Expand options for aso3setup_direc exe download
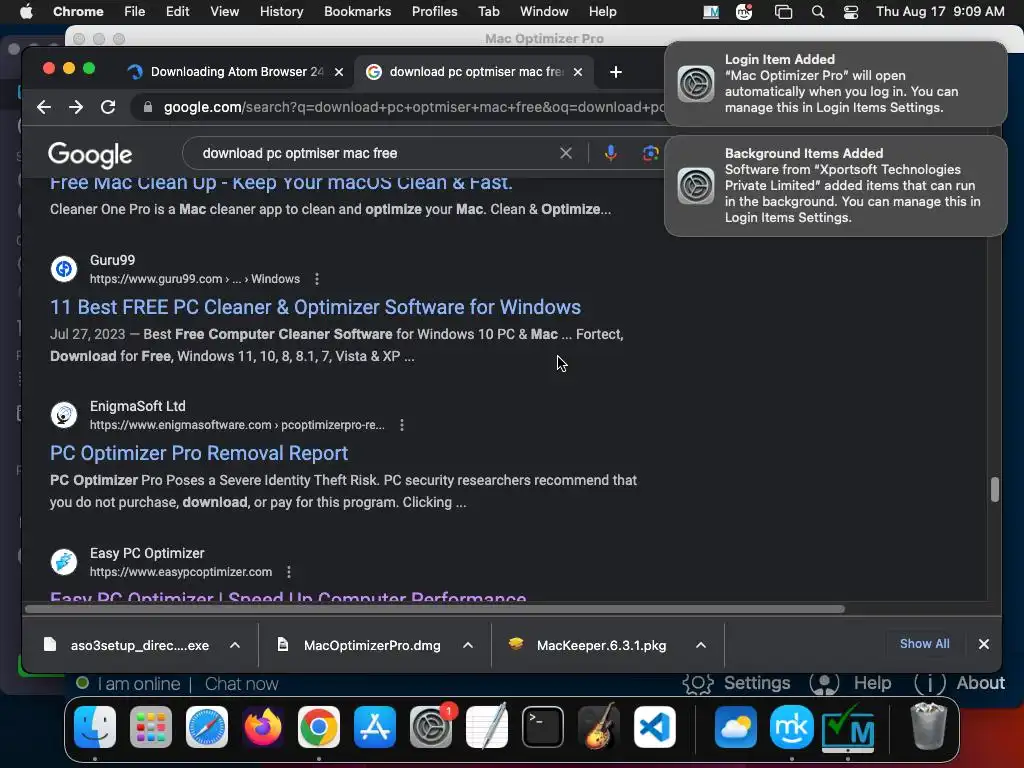Viewport: 1024px width, 768px height. [234, 645]
